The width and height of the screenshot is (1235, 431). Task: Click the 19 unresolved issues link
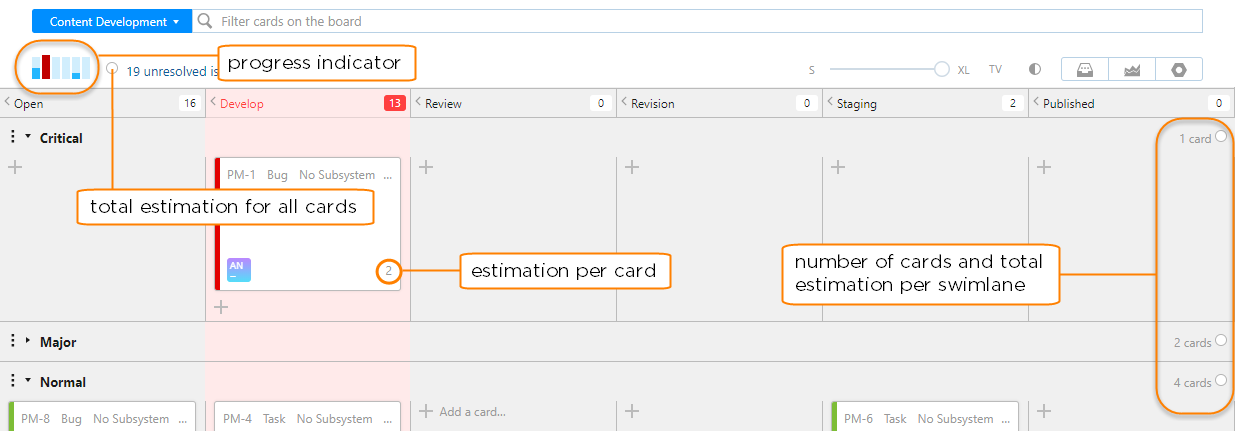point(170,72)
